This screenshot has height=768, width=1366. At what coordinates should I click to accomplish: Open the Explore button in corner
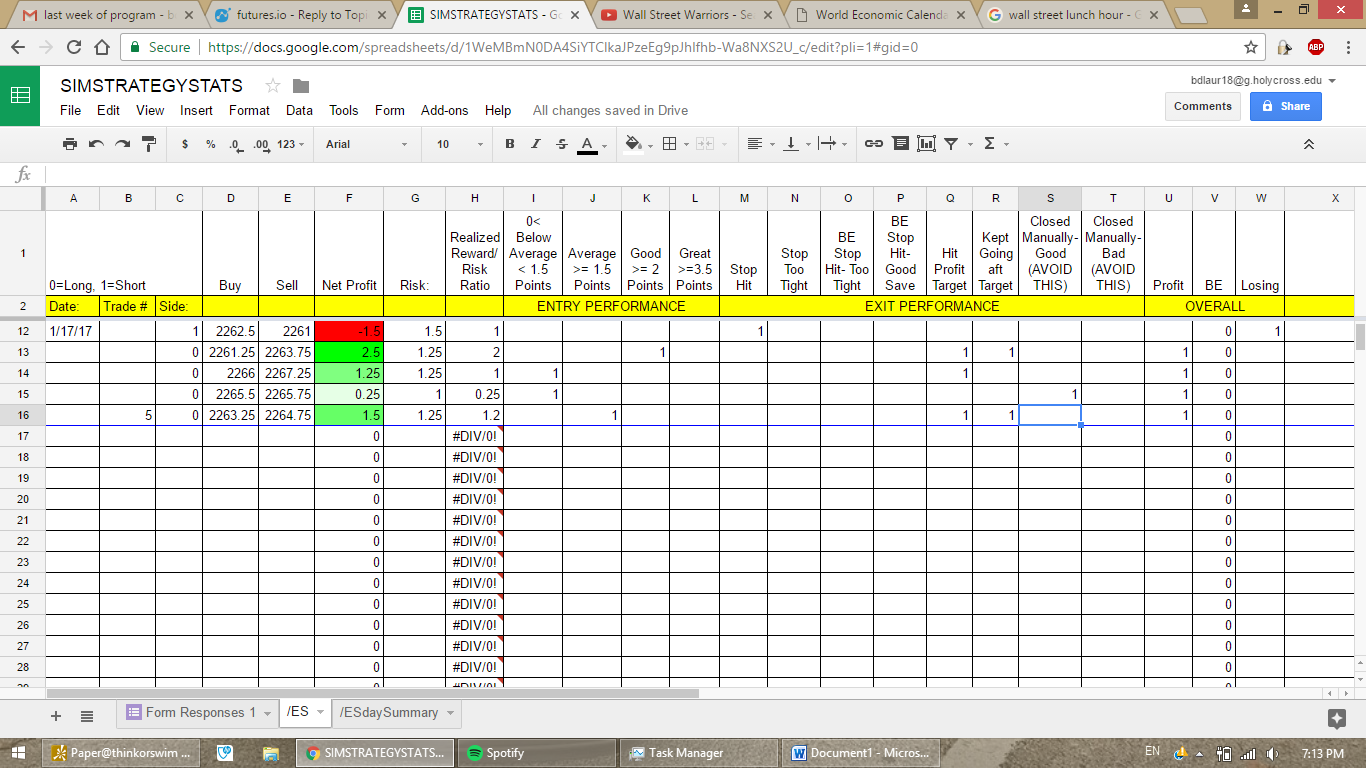click(1337, 718)
